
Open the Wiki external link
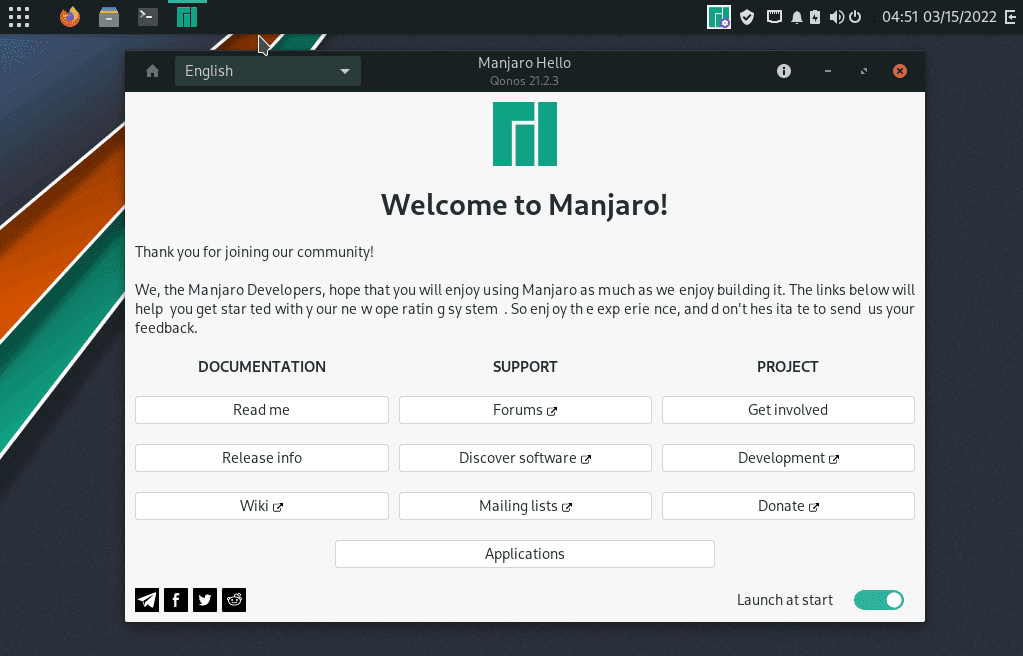(262, 506)
